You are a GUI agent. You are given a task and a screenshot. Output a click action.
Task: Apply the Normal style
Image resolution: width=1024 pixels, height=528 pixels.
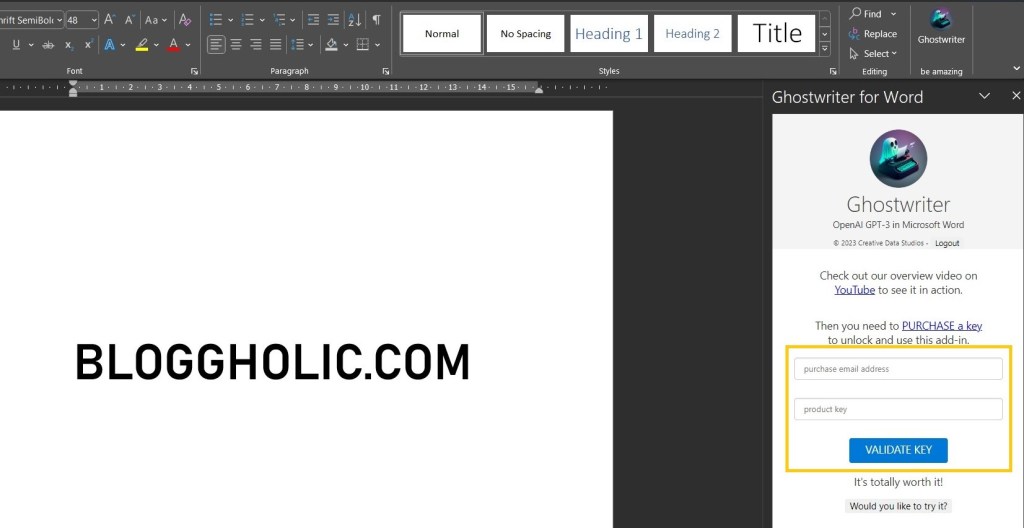[442, 33]
